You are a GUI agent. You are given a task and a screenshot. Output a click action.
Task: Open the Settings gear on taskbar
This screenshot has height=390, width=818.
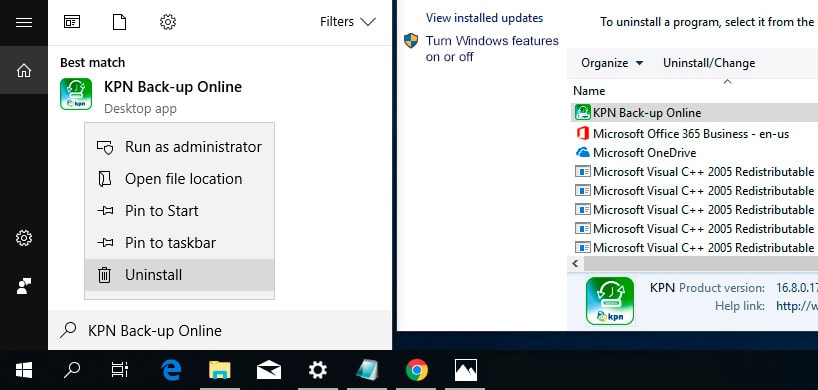[317, 370]
